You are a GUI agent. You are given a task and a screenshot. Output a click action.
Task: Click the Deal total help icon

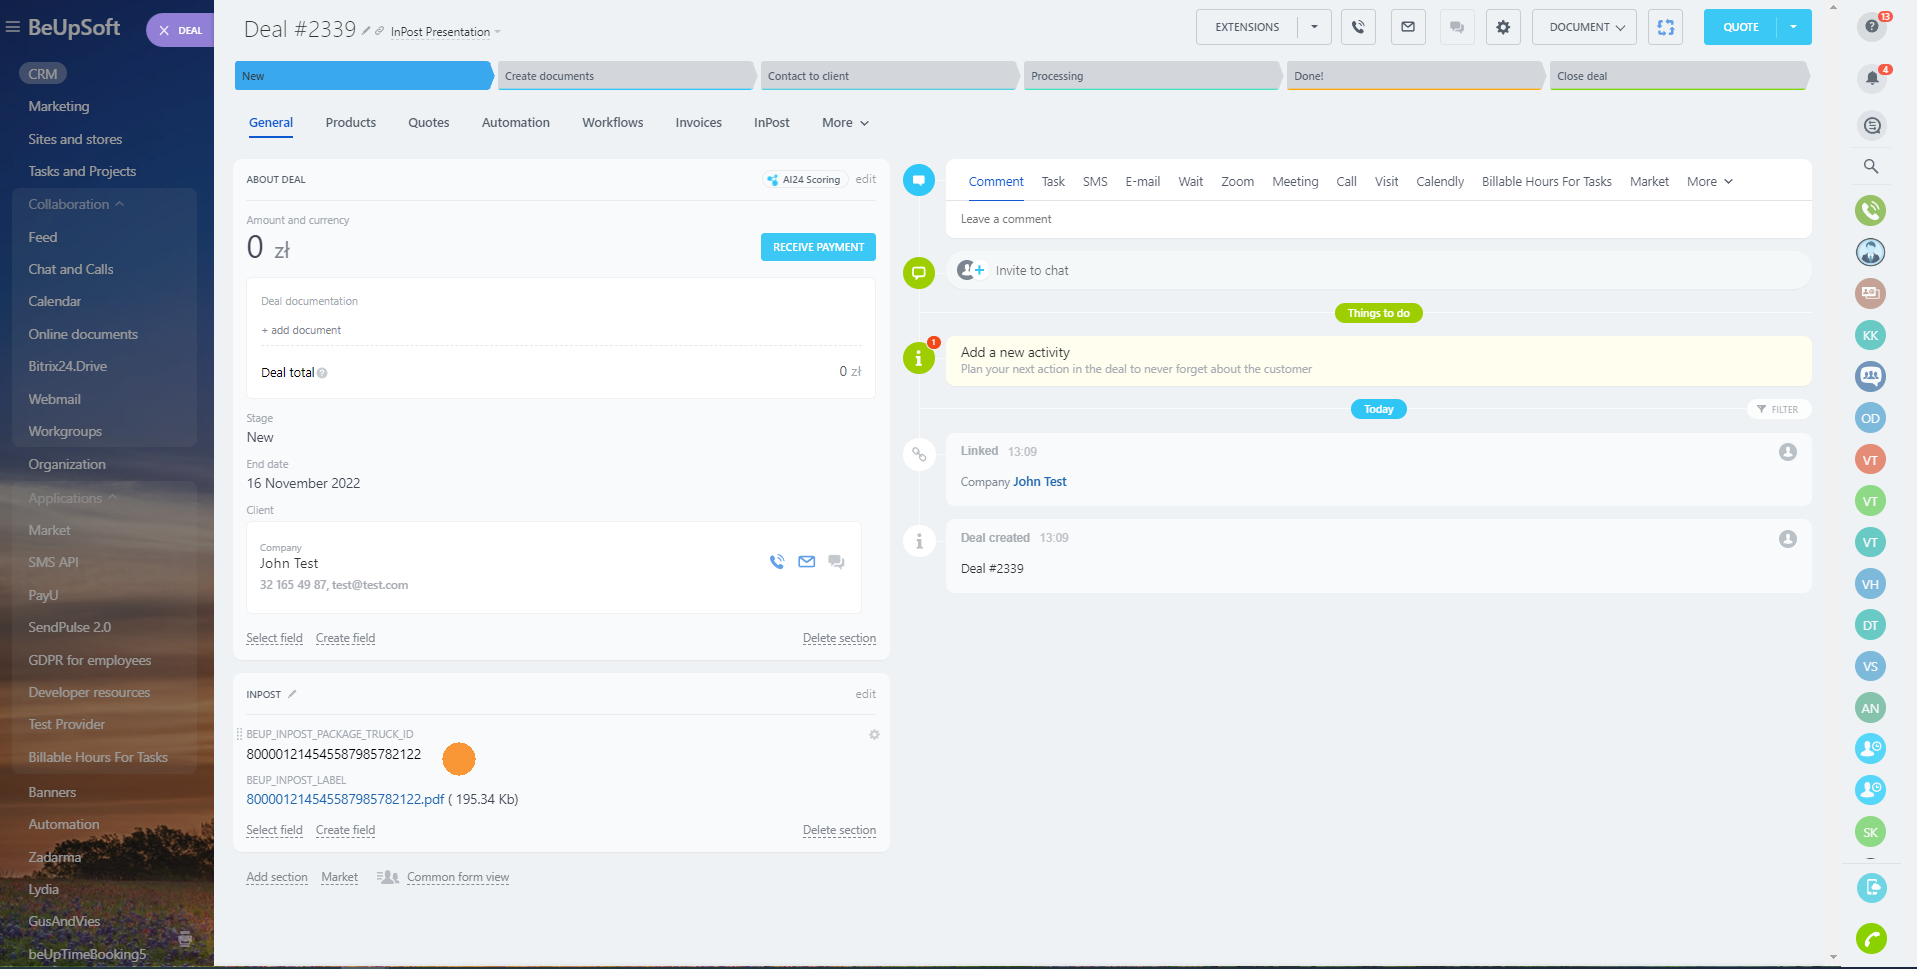point(322,373)
